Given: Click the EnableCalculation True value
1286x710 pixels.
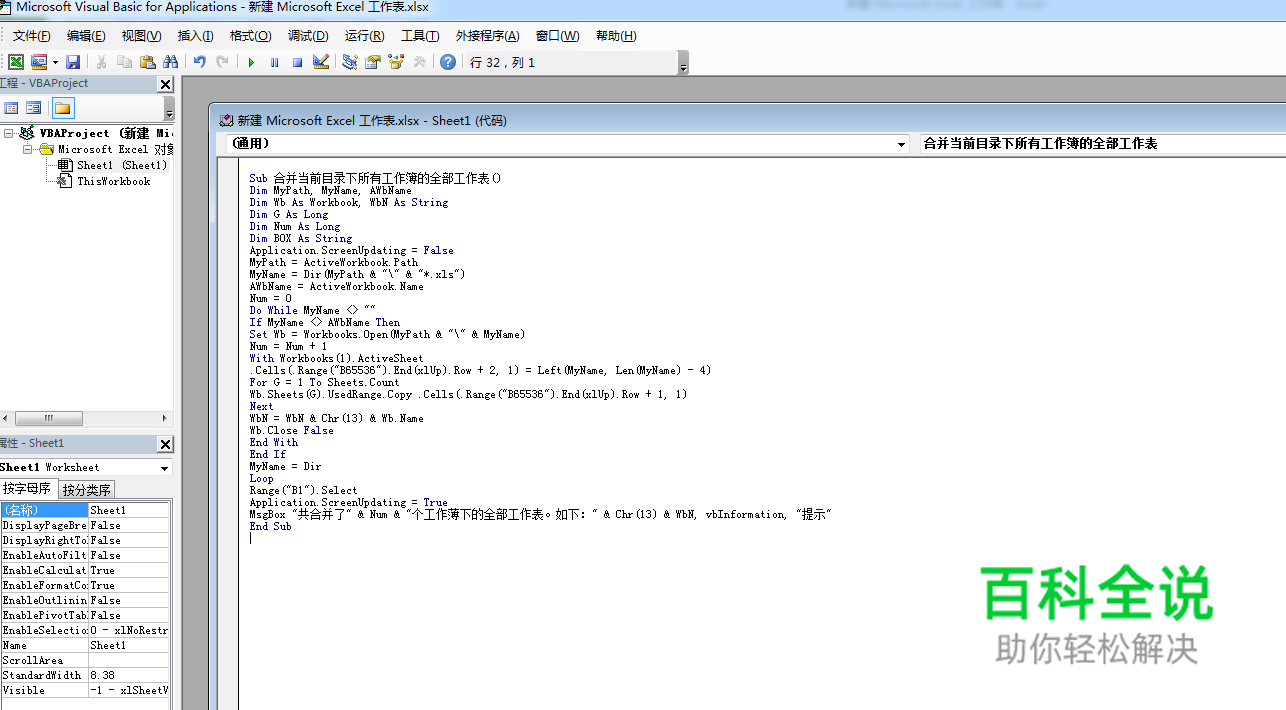Looking at the screenshot, I should pos(130,570).
